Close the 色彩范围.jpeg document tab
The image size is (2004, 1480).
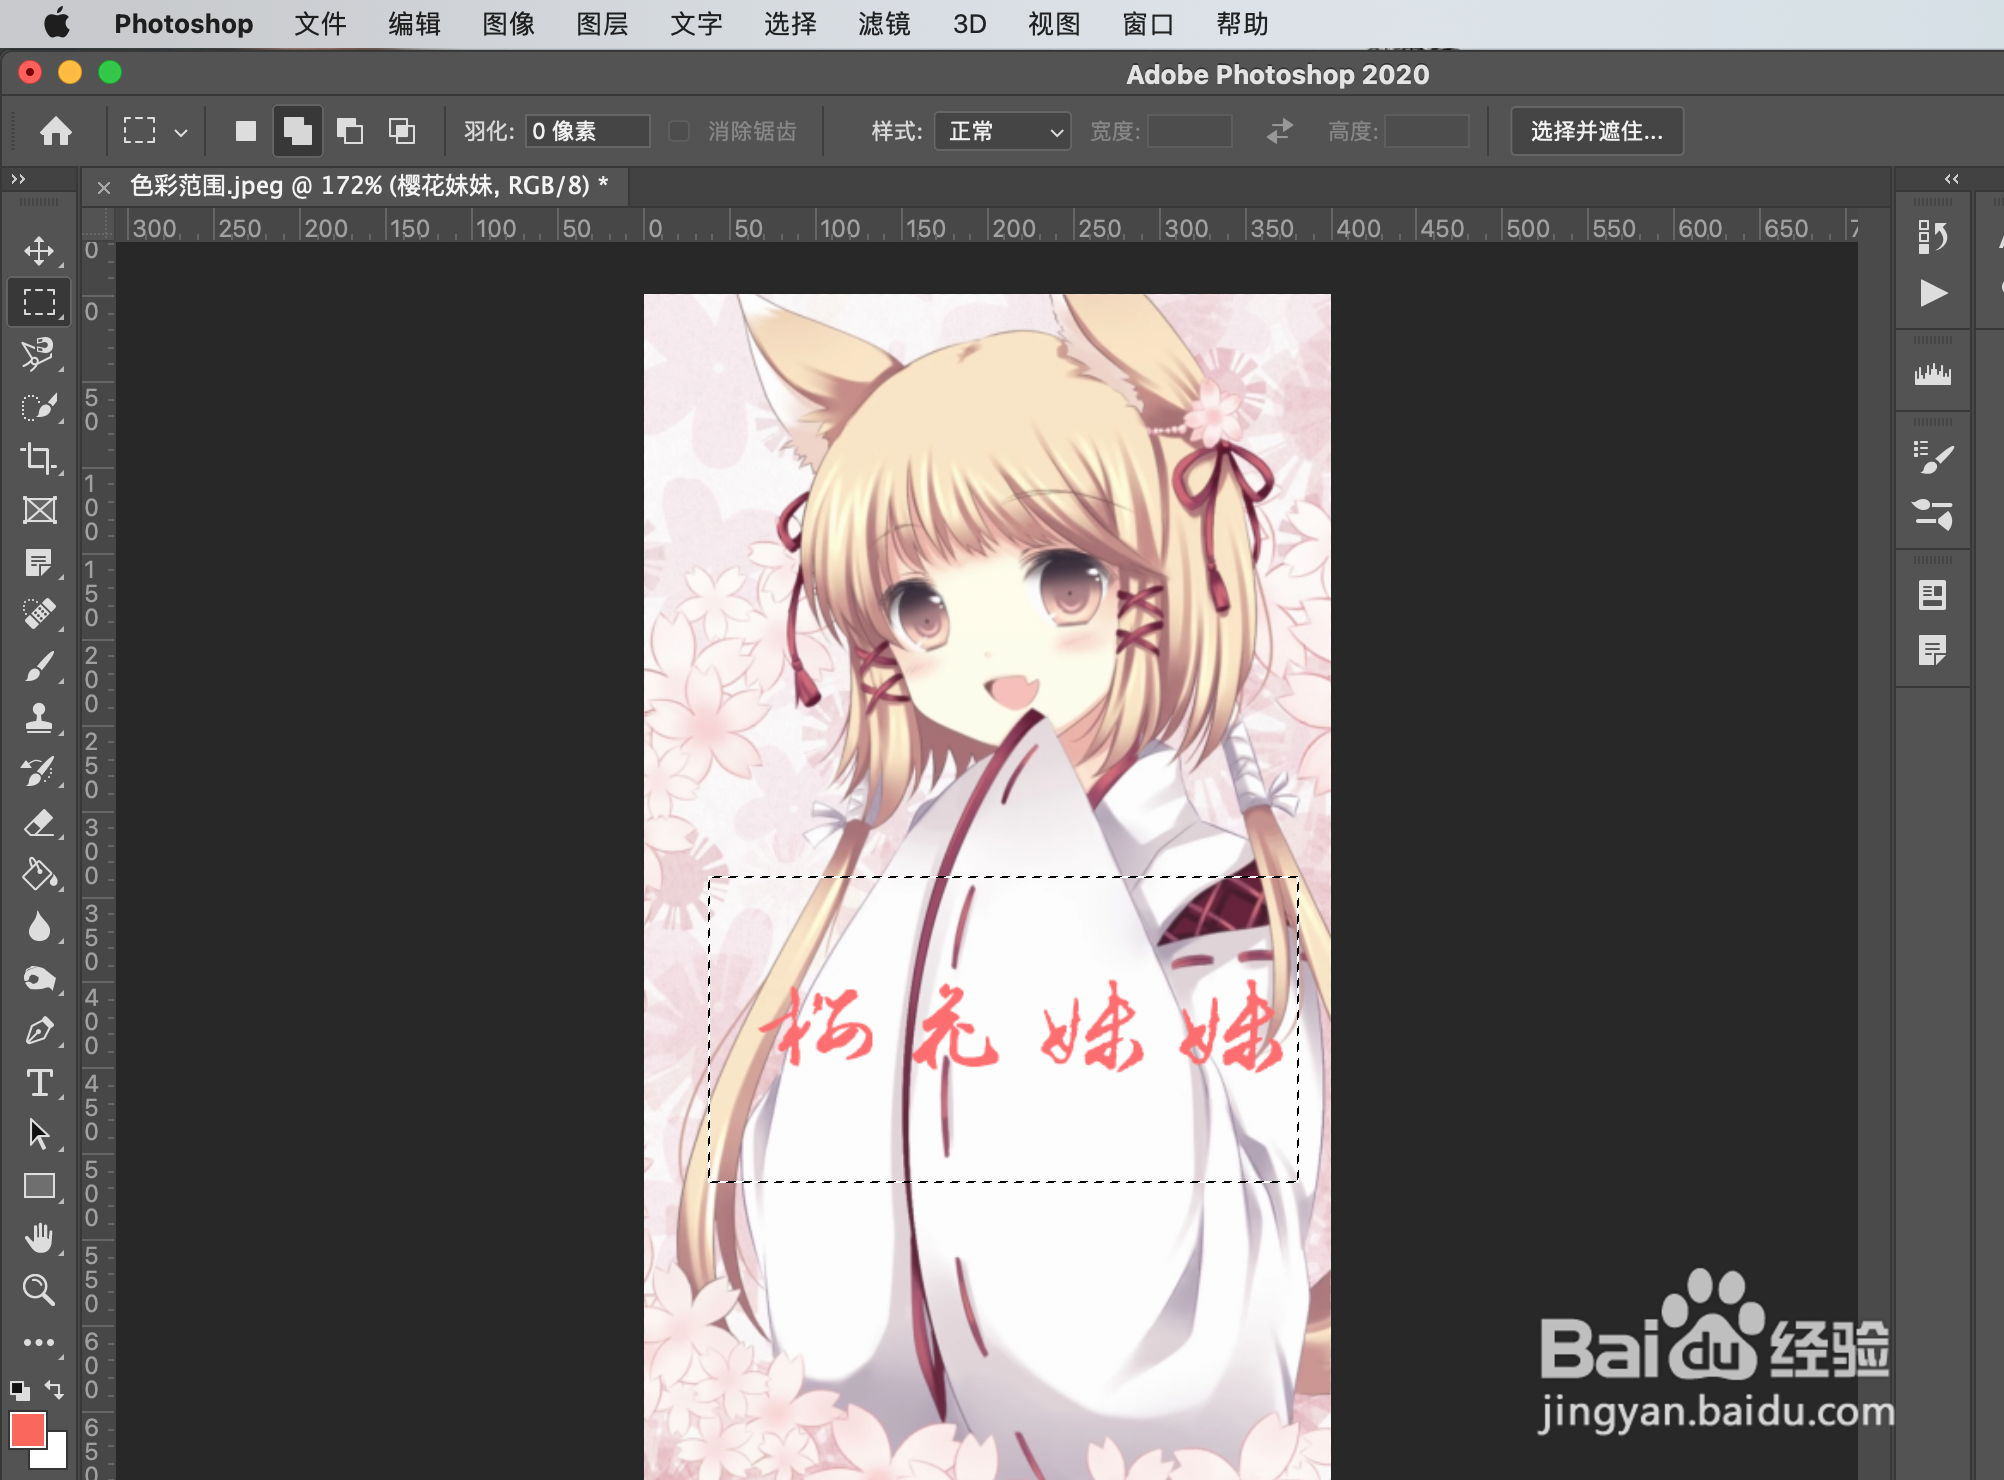click(103, 187)
